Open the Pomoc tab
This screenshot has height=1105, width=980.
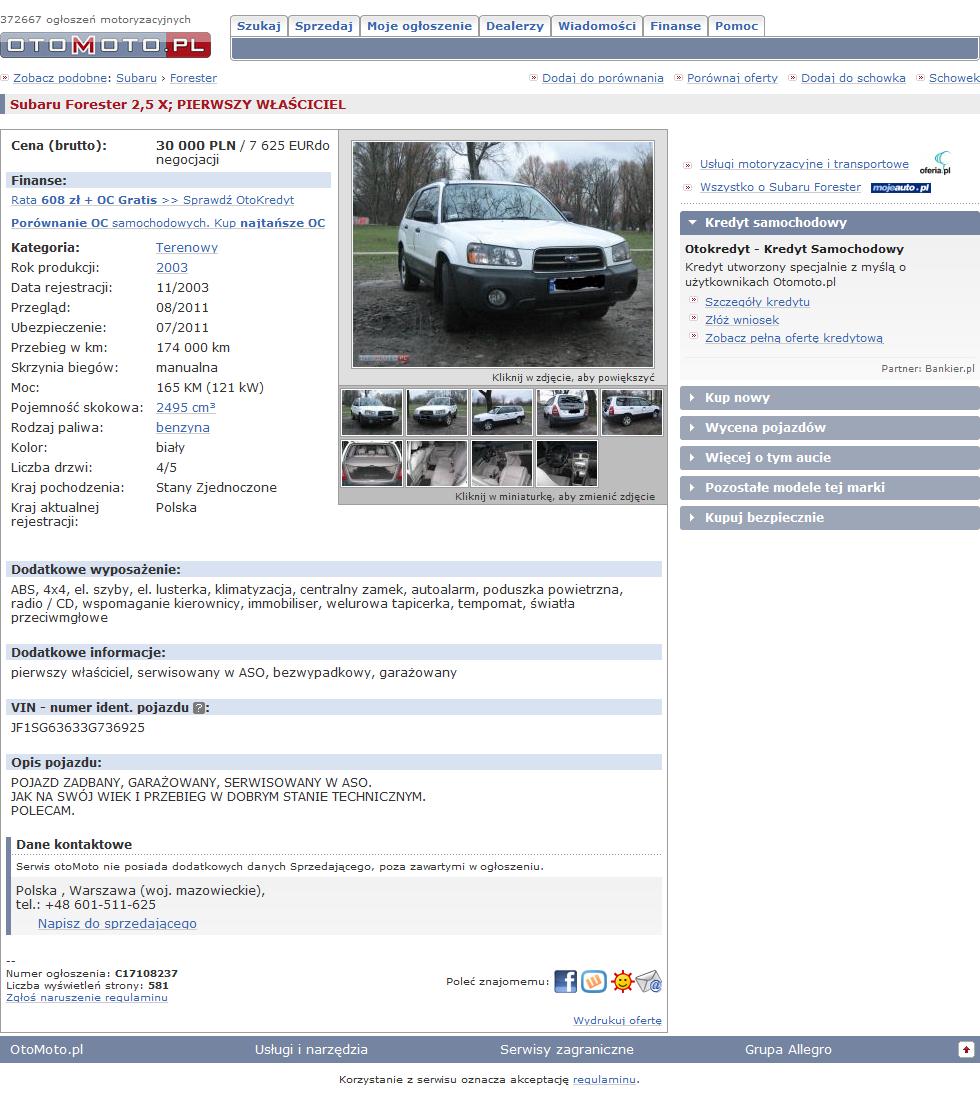point(736,26)
